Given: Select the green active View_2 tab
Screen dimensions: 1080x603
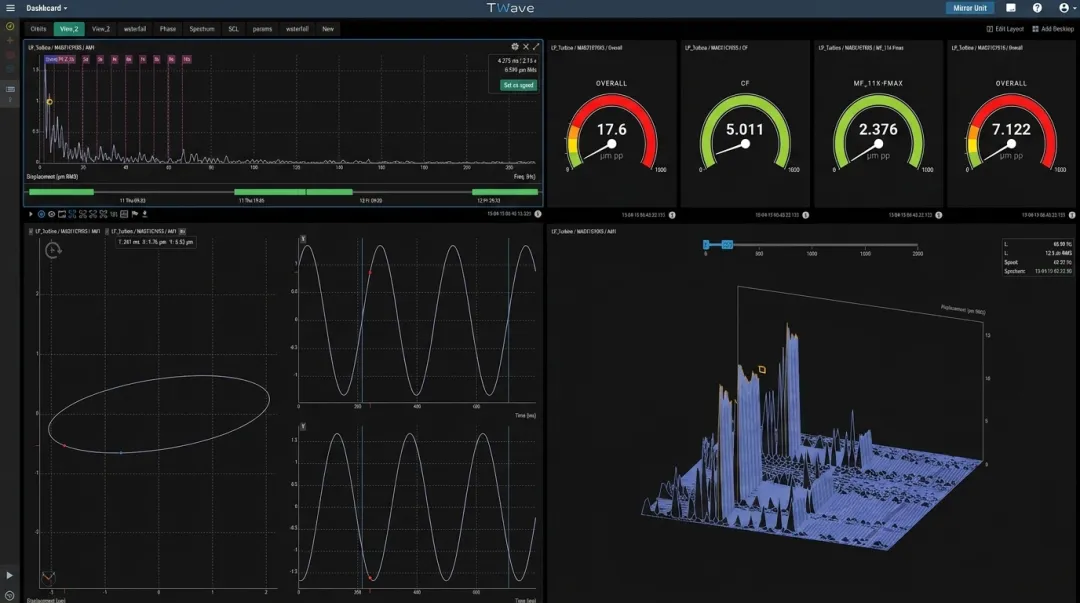Looking at the screenshot, I should [x=69, y=29].
